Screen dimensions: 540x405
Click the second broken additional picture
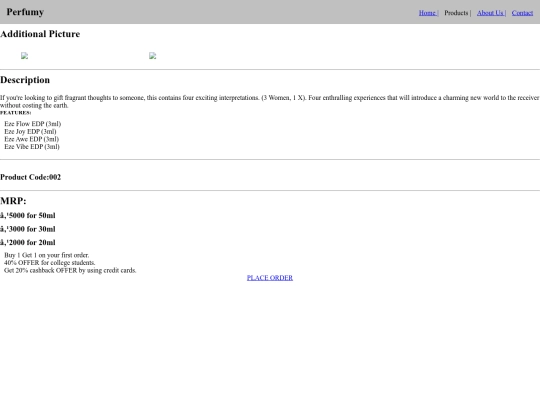click(153, 56)
